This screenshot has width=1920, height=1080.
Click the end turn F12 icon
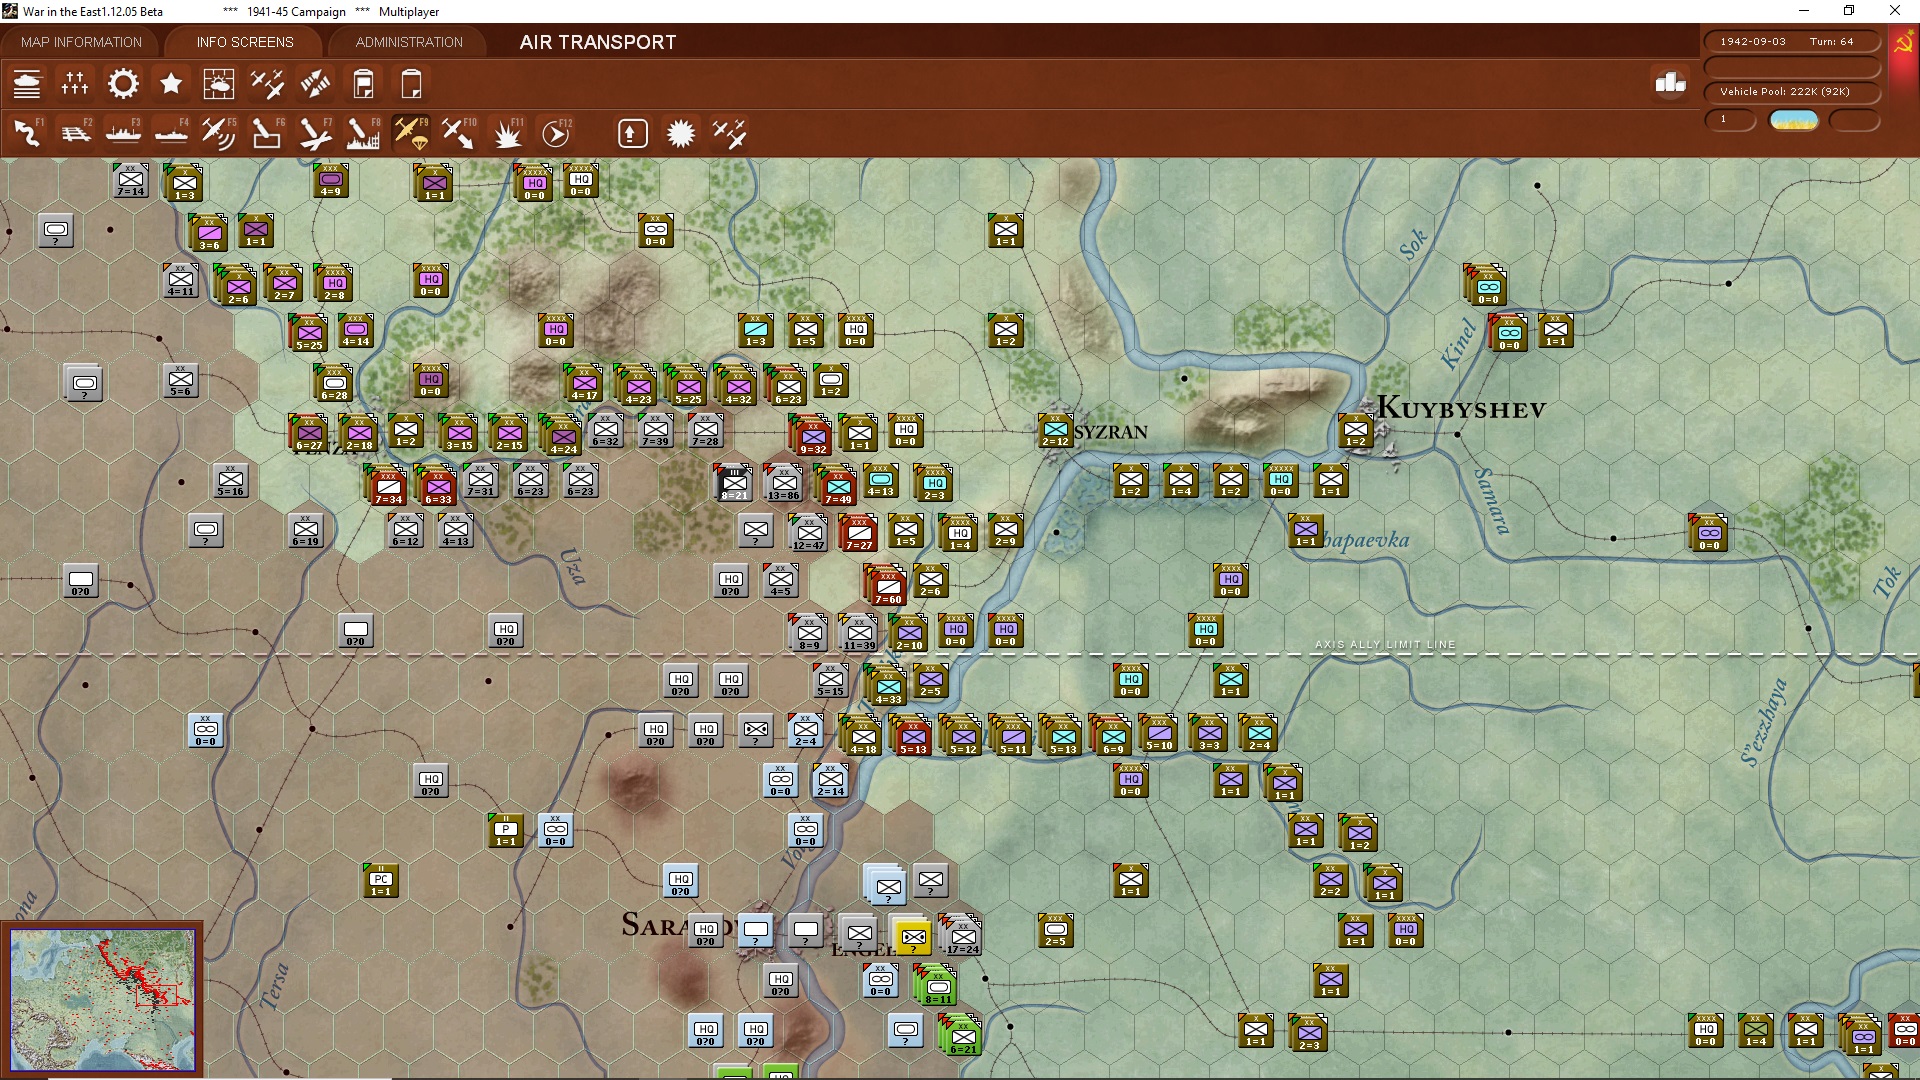pos(555,133)
